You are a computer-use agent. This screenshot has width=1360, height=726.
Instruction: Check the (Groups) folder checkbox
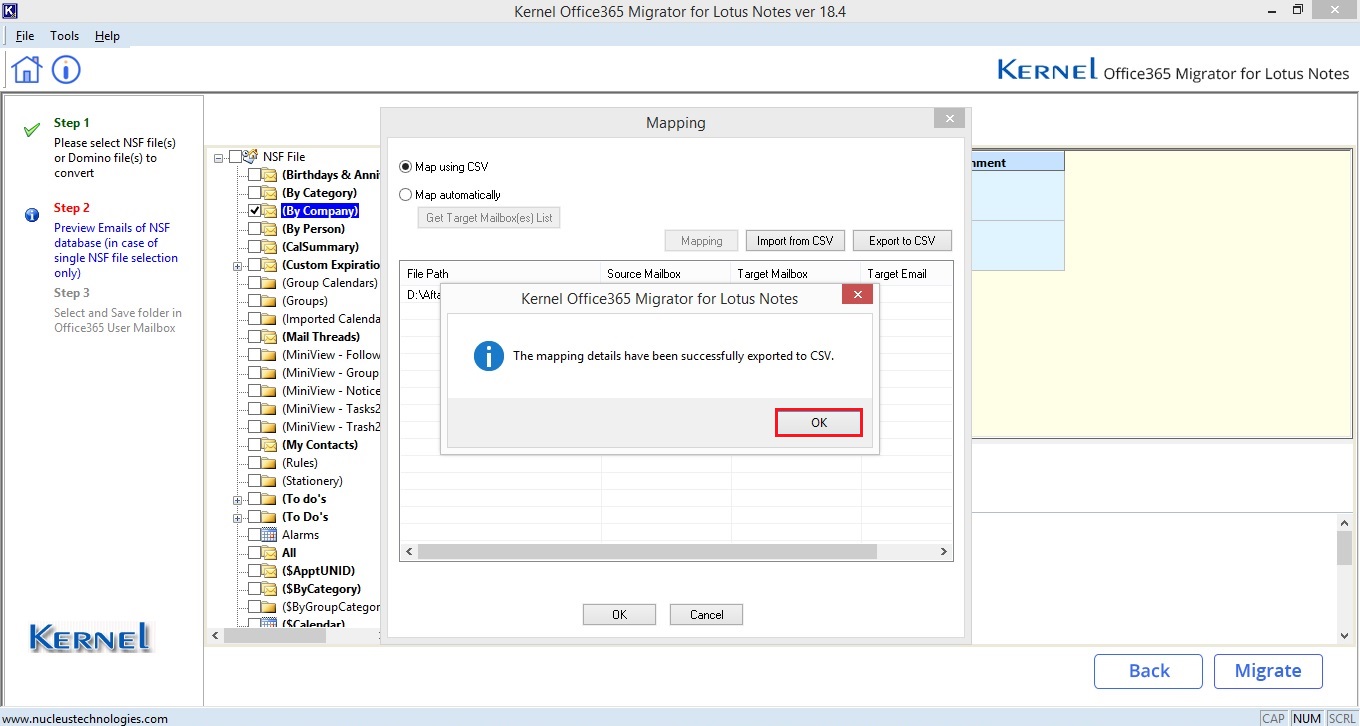254,301
